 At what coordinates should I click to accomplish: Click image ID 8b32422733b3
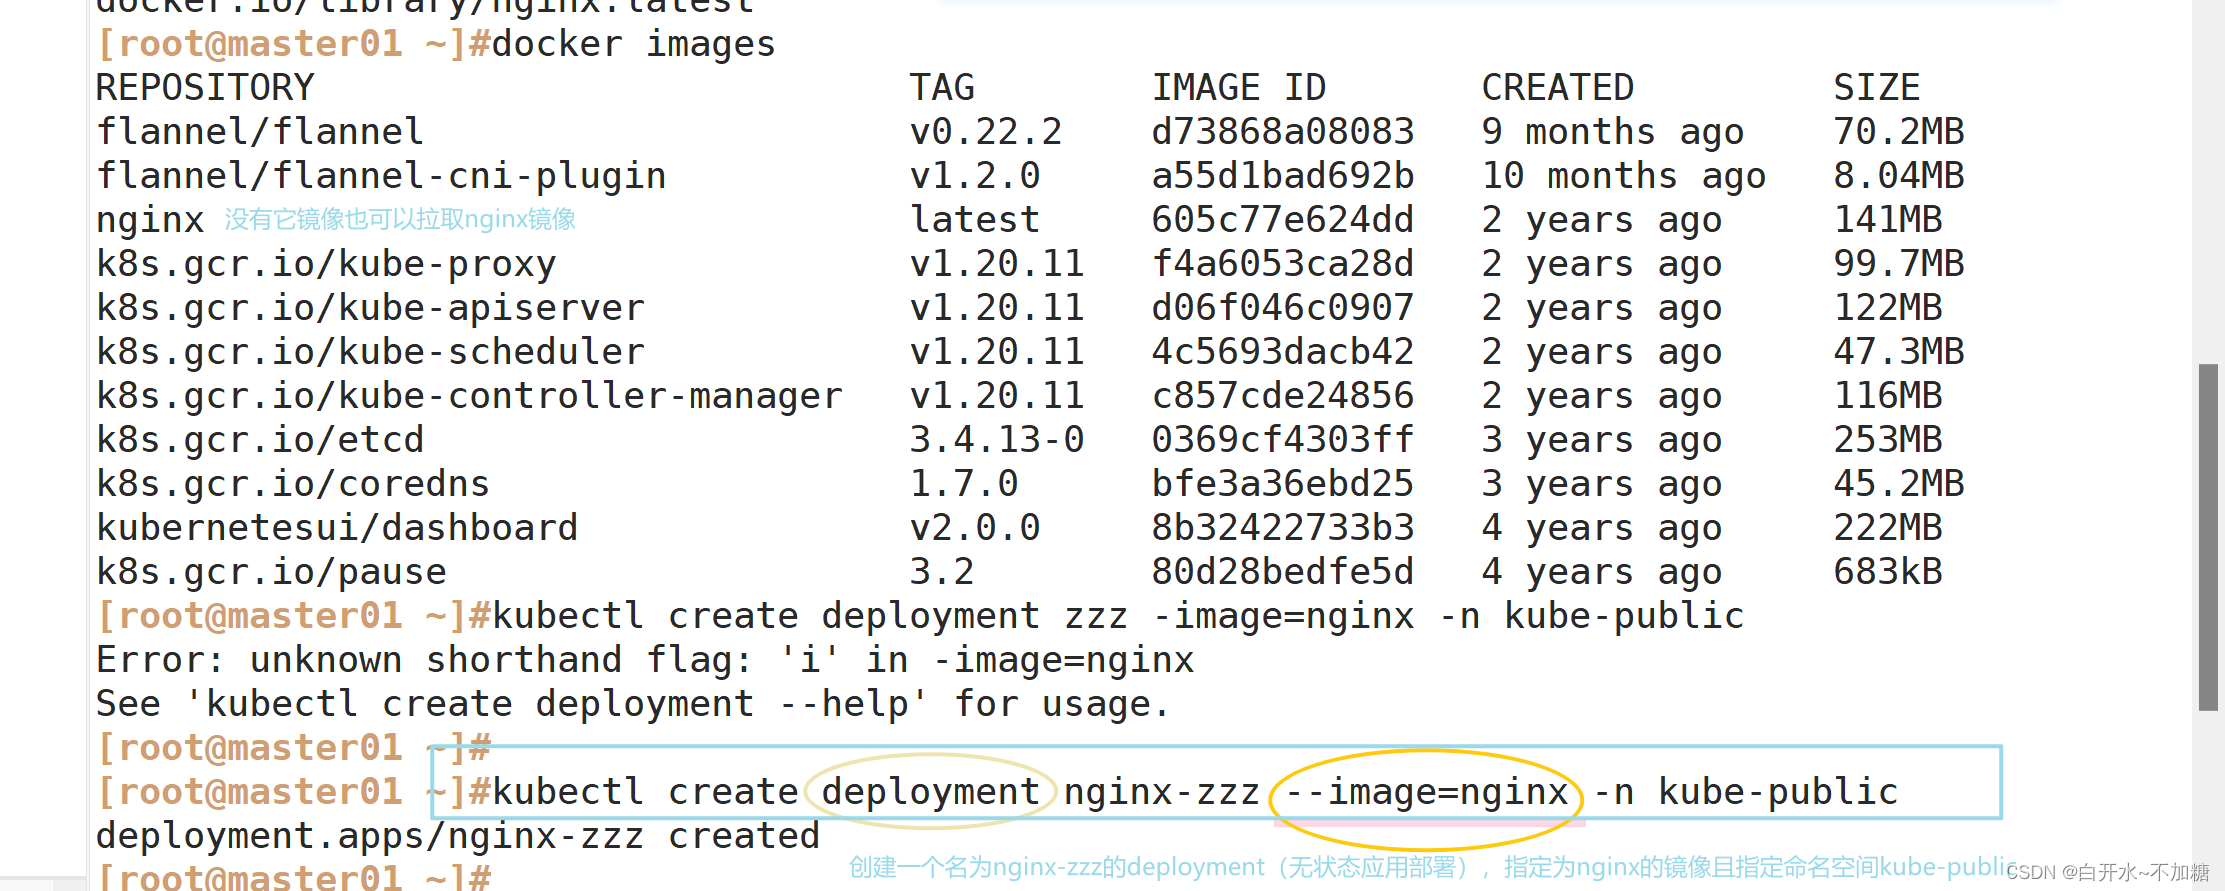pyautogui.click(x=1283, y=528)
